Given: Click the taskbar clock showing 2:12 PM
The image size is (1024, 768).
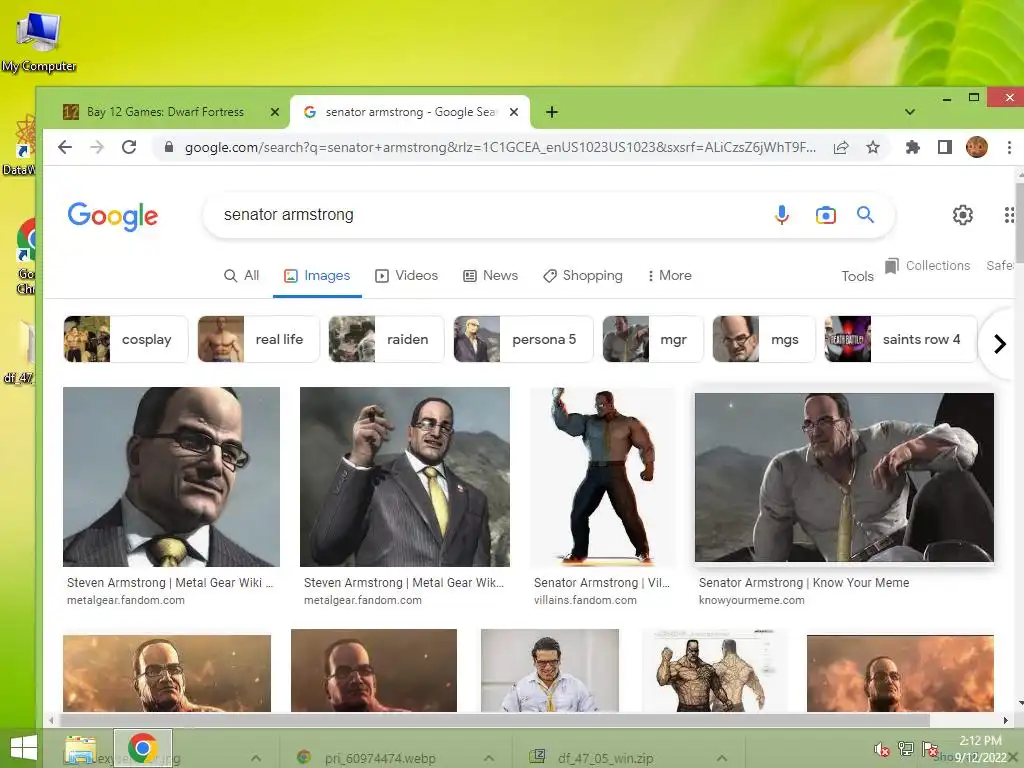Looking at the screenshot, I should [980, 748].
